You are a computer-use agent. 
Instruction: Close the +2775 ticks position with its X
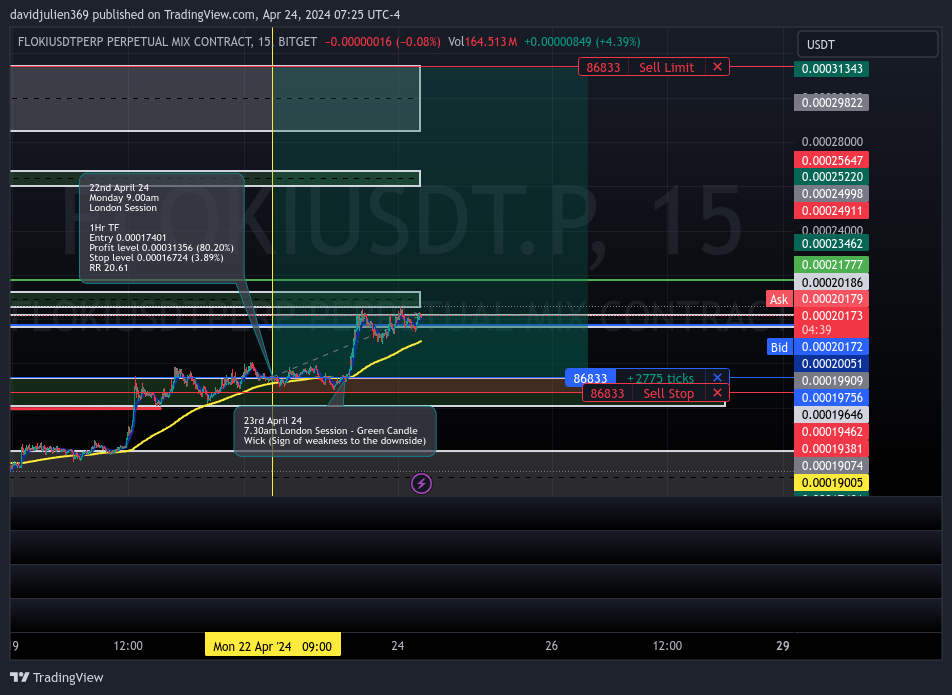click(x=717, y=378)
